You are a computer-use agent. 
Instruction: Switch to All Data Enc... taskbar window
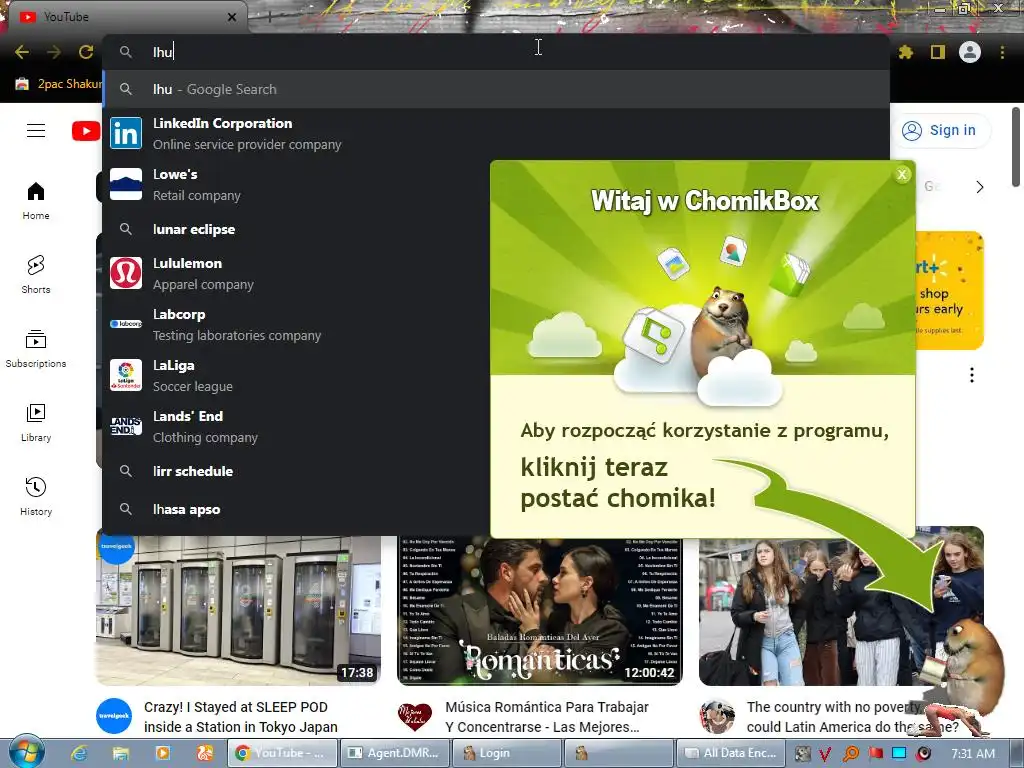[x=731, y=753]
